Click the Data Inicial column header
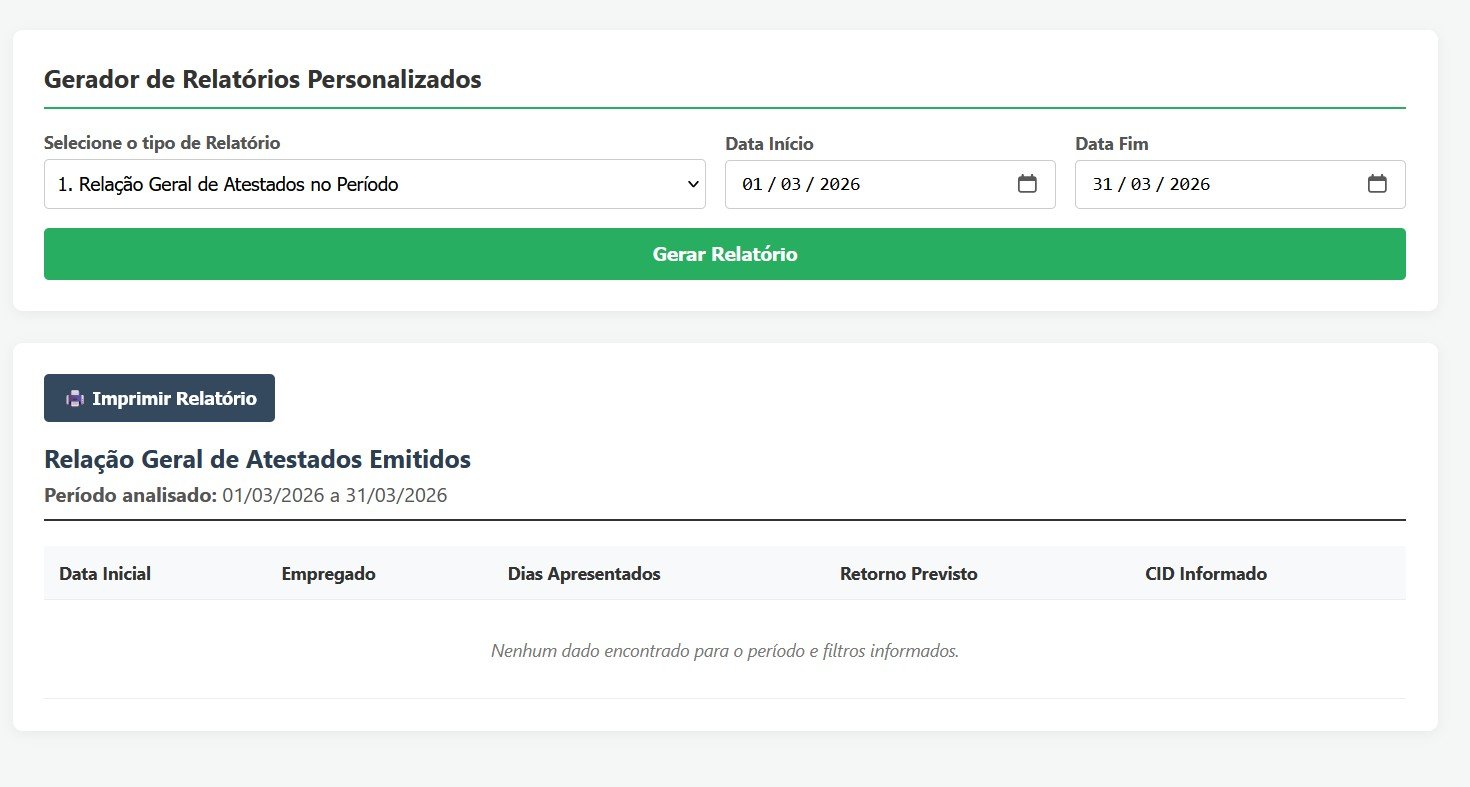Image resolution: width=1470 pixels, height=787 pixels. click(104, 573)
